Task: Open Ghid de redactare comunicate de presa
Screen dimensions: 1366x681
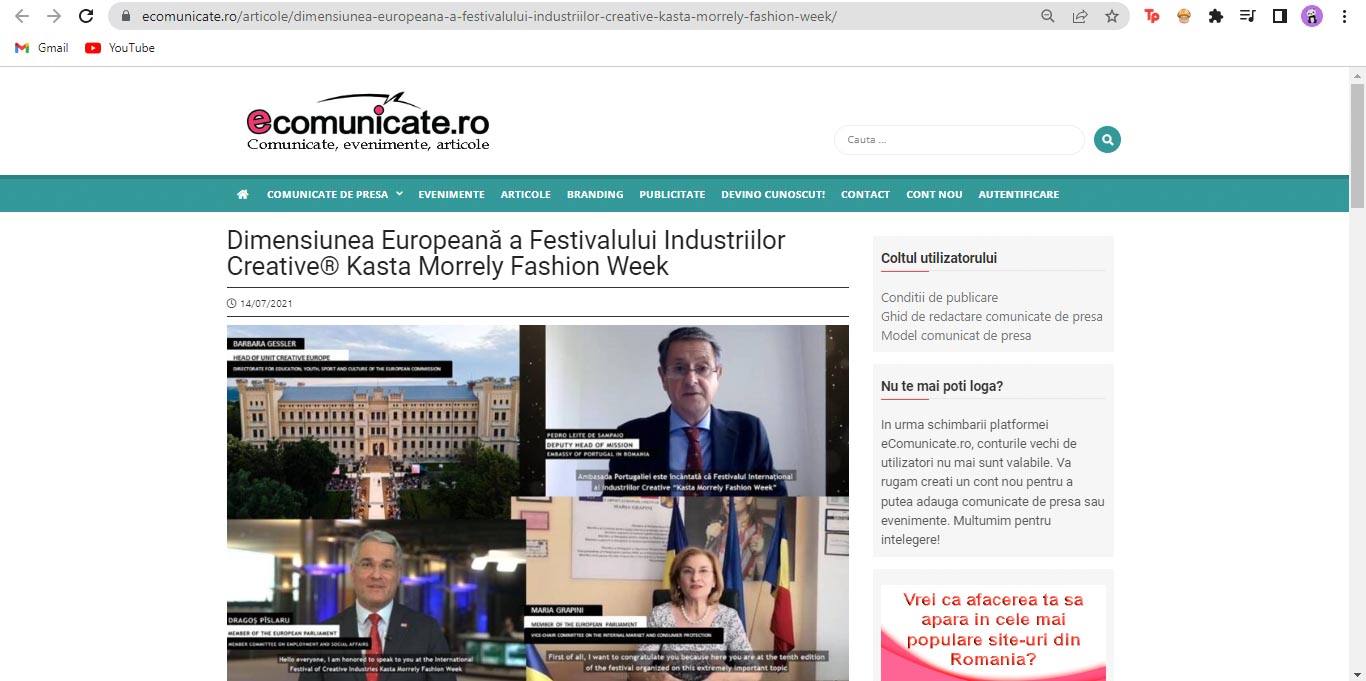Action: point(992,317)
